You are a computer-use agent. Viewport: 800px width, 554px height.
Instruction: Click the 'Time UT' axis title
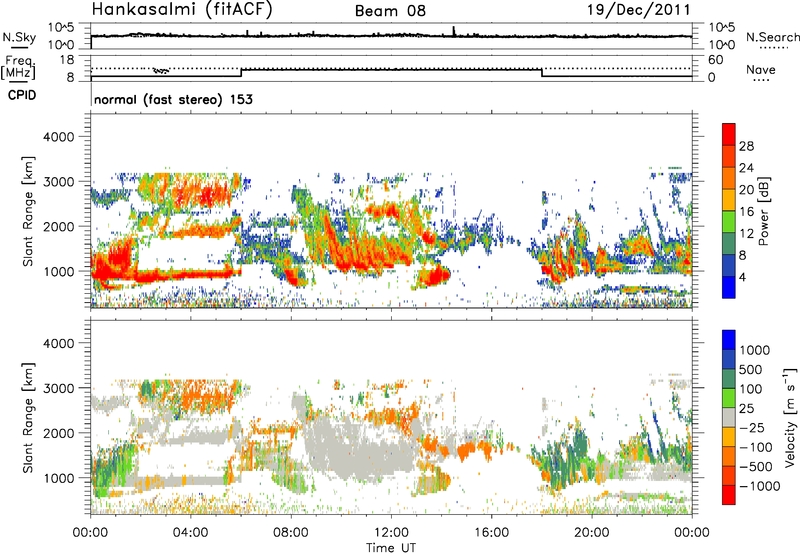391,548
